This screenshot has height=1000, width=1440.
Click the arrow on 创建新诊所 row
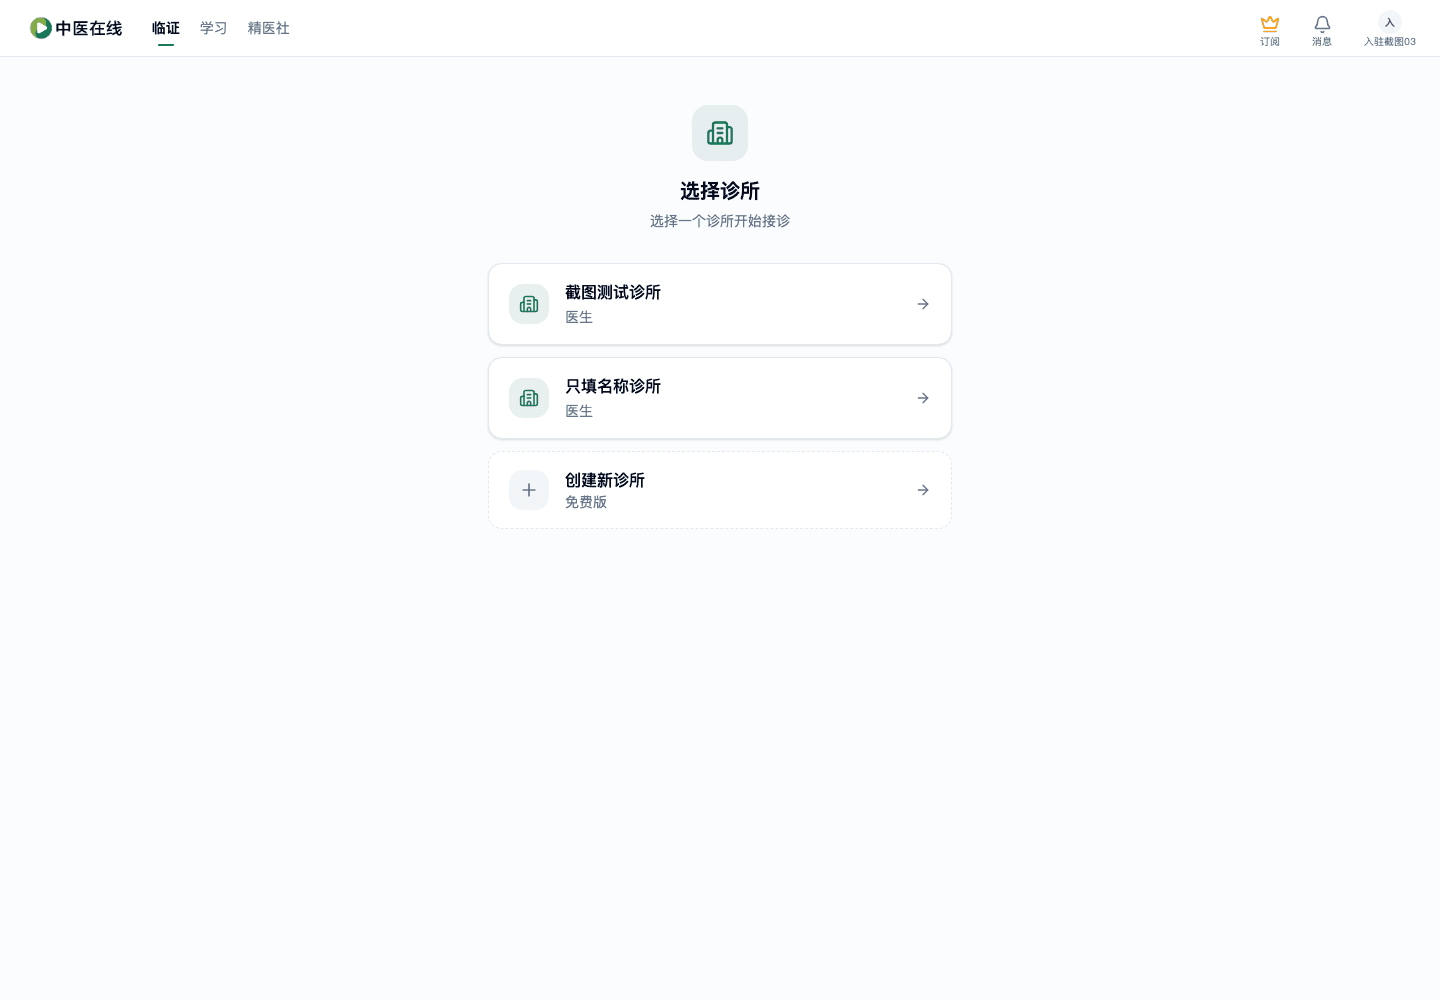[x=923, y=490]
